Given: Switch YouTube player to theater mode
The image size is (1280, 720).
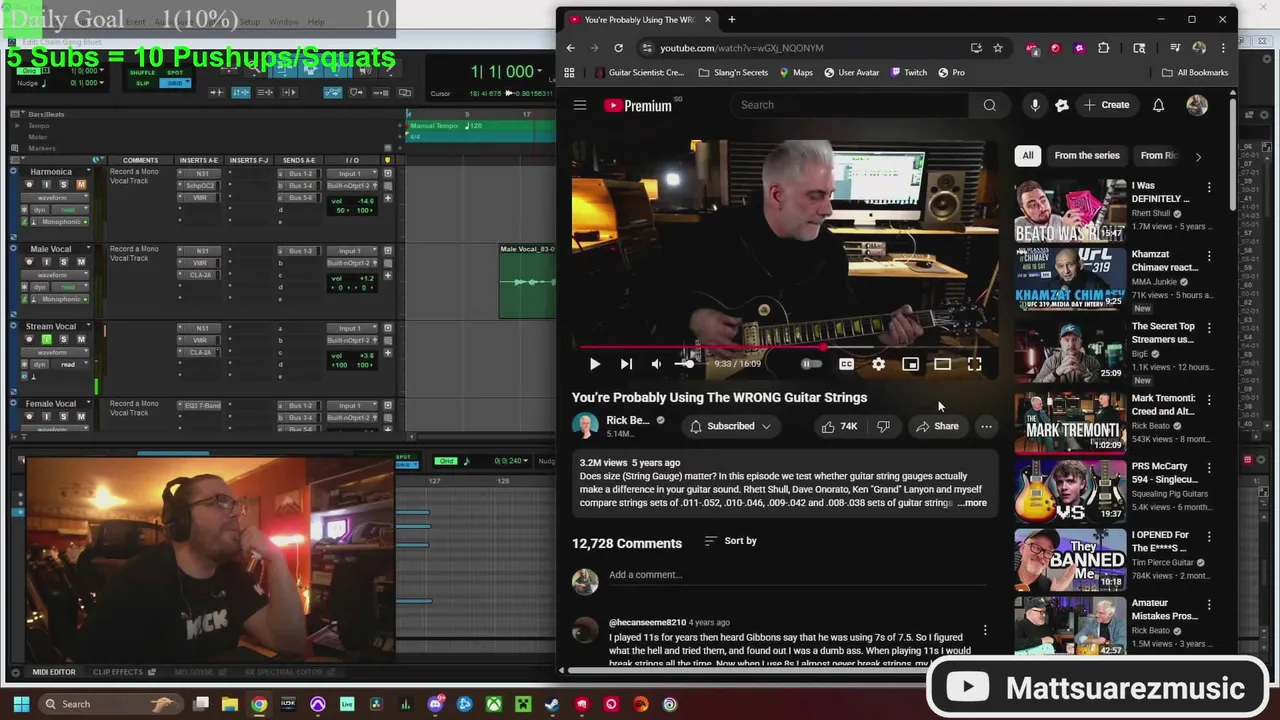Looking at the screenshot, I should [x=942, y=364].
